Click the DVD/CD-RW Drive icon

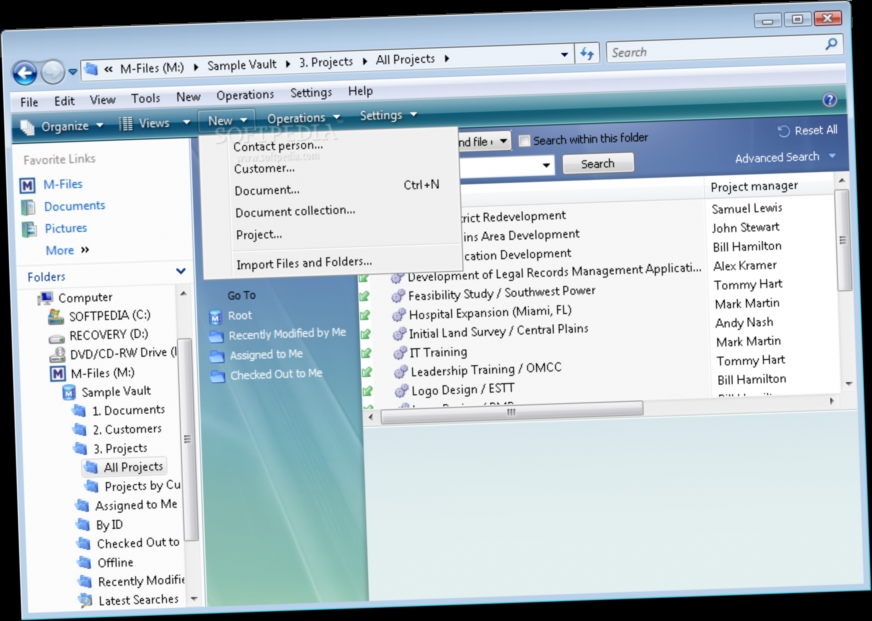(x=57, y=354)
